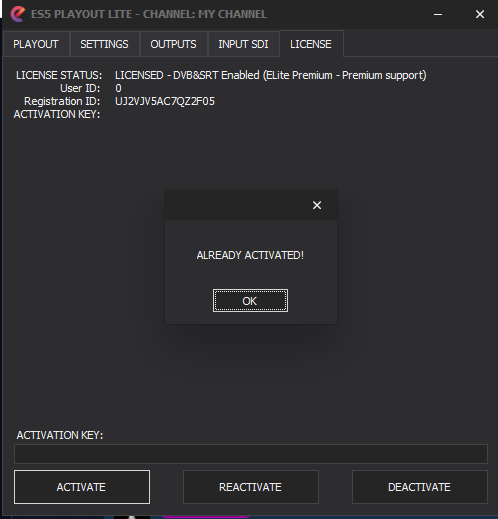This screenshot has width=498, height=519.
Task: Dismiss the popup using its X icon
Action: pos(317,205)
